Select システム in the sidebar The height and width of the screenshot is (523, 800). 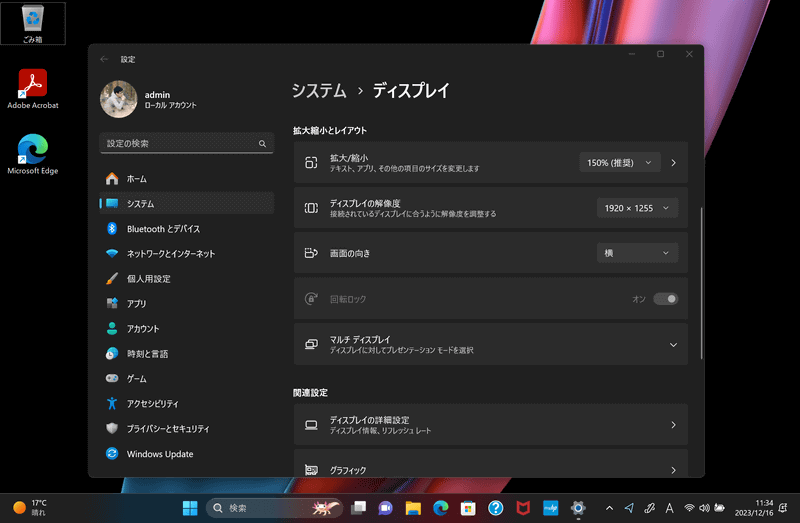187,204
